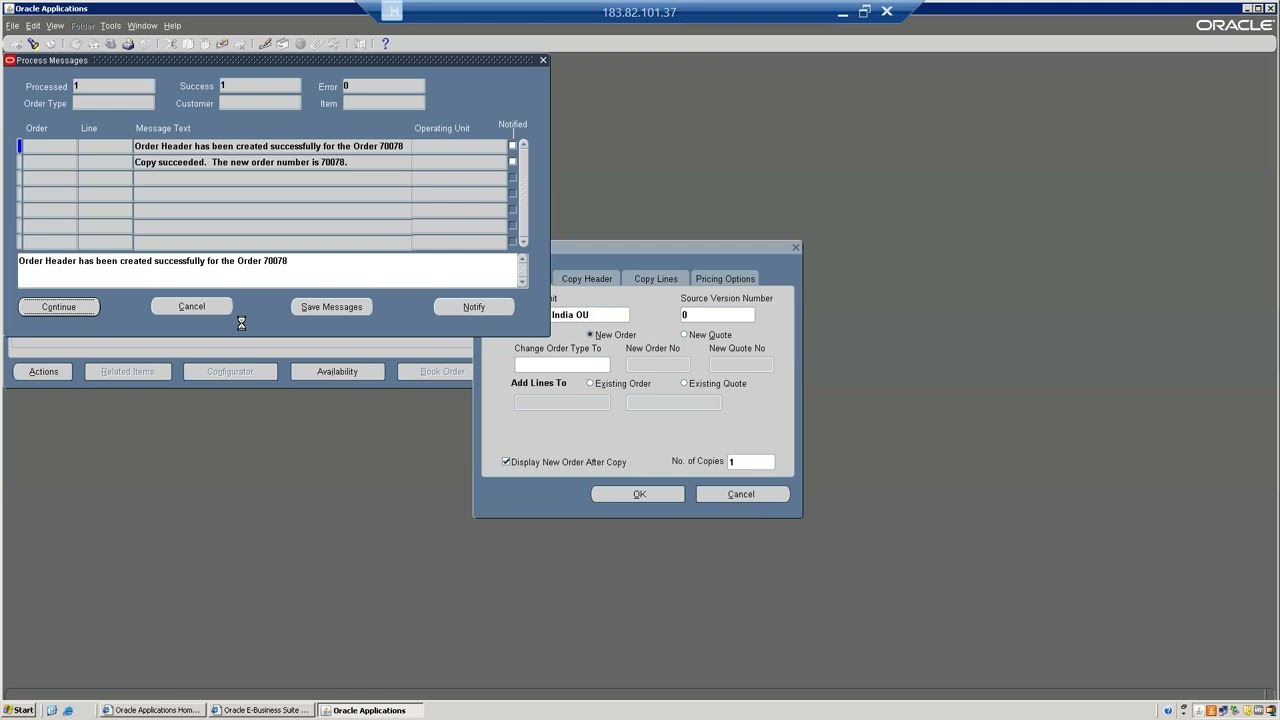This screenshot has height=720, width=1280.
Task: Click the Attachments paperclip toolbar icon
Action: [x=317, y=44]
